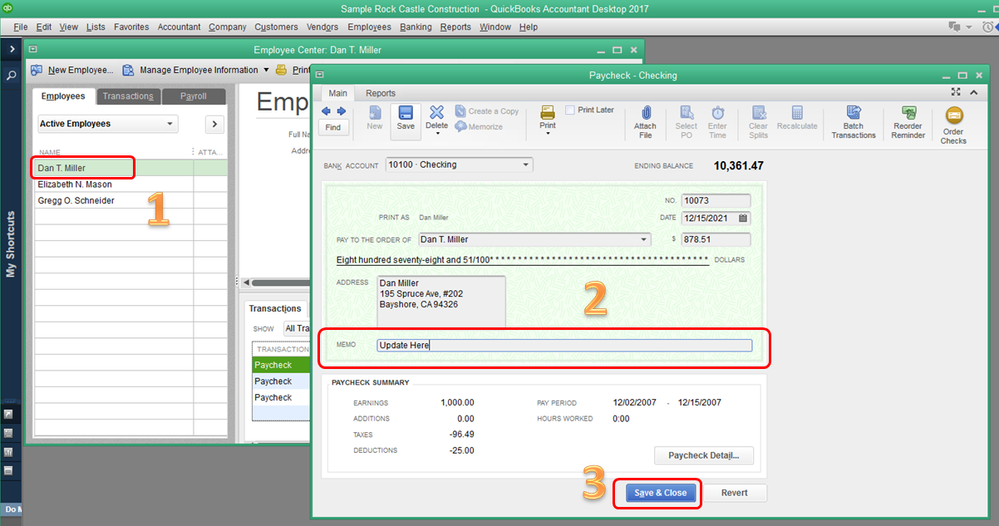Click Create a Copy icon
This screenshot has width=999, height=526.
tap(461, 111)
